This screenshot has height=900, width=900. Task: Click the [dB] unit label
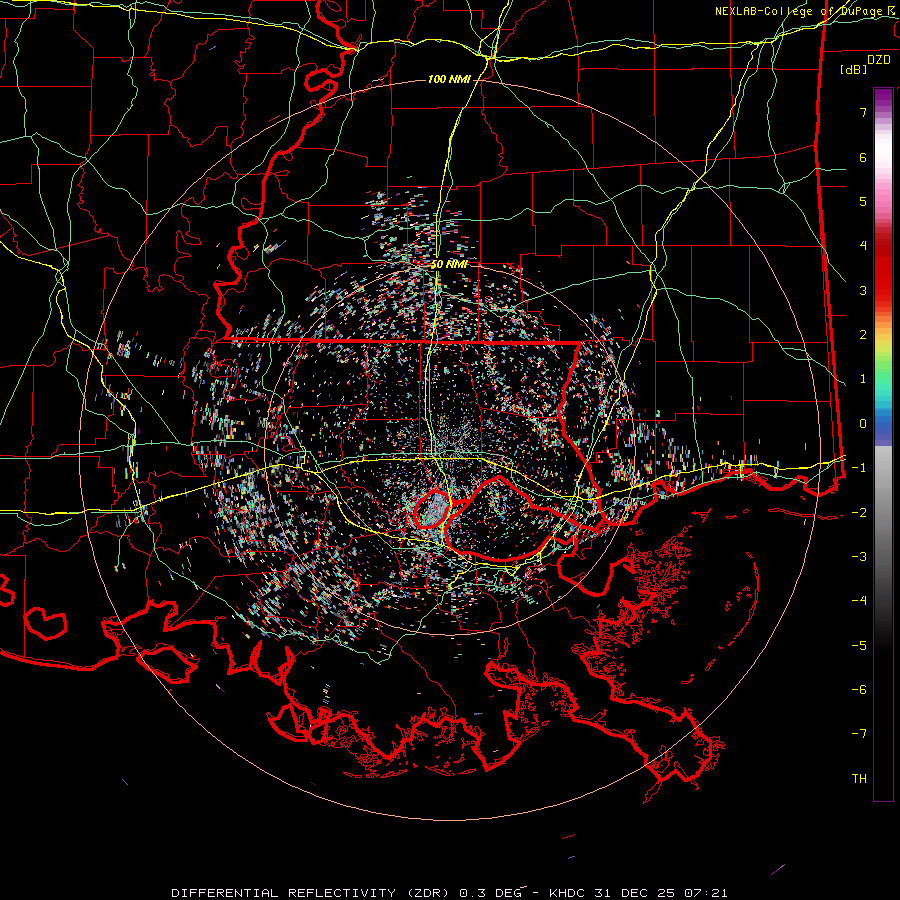[853, 69]
